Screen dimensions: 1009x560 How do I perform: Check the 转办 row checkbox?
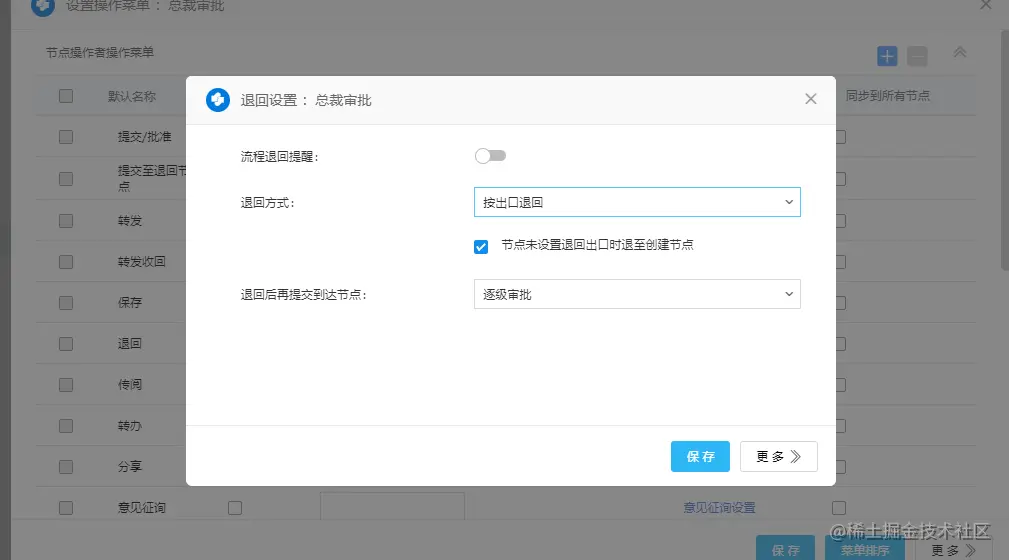pyautogui.click(x=66, y=426)
